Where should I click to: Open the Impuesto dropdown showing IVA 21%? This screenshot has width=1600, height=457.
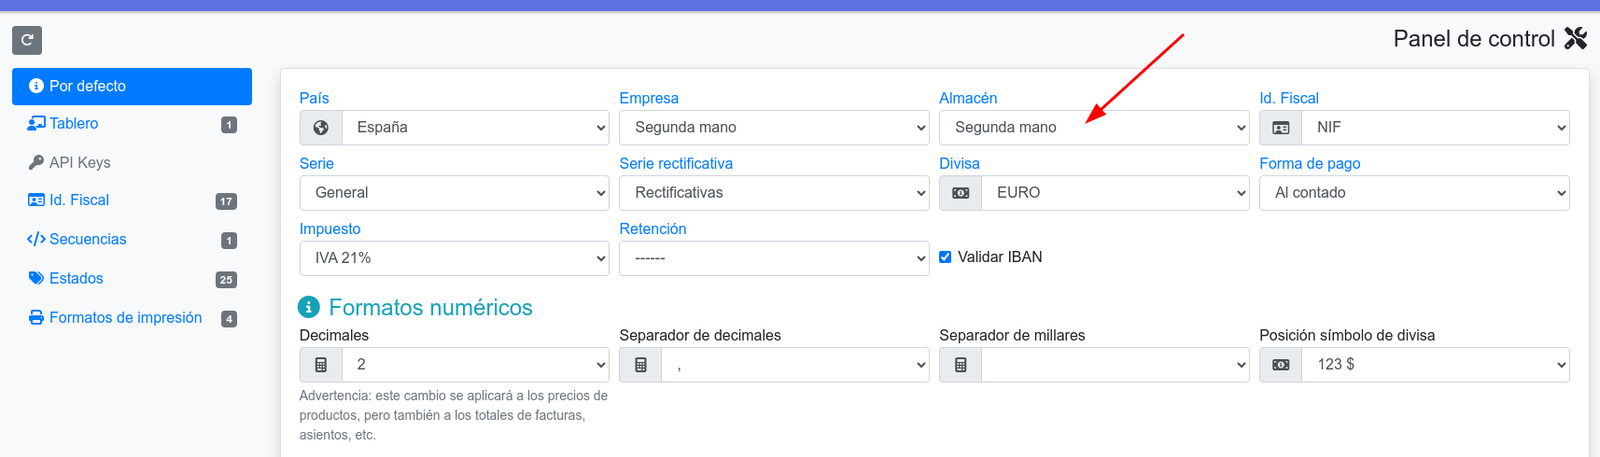[x=454, y=258]
